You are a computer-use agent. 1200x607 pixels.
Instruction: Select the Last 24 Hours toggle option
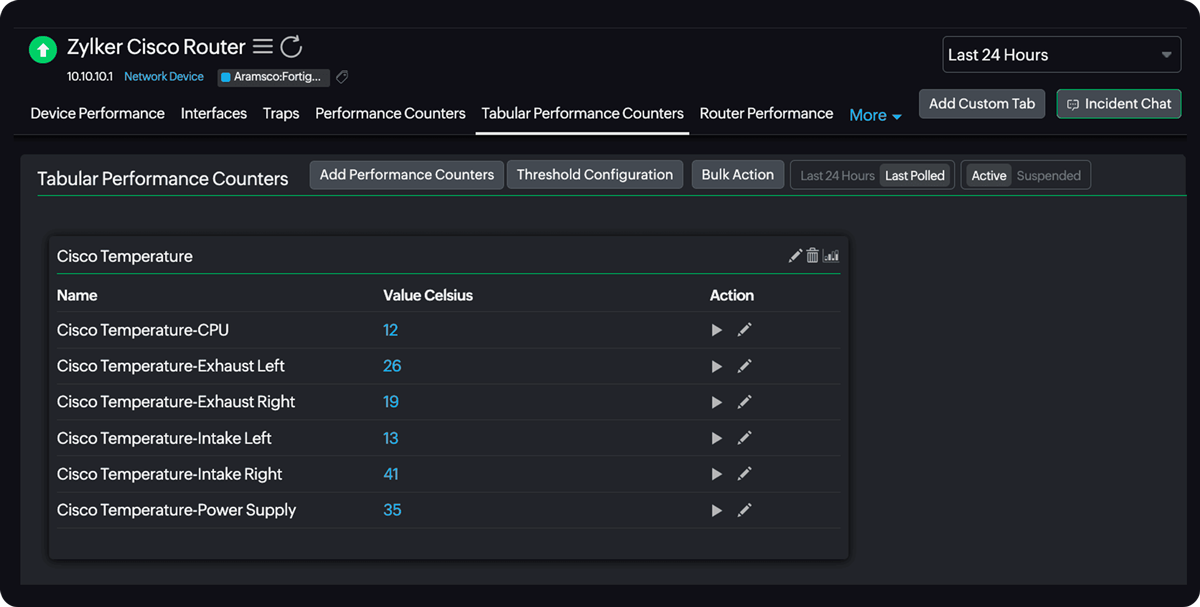pyautogui.click(x=840, y=174)
